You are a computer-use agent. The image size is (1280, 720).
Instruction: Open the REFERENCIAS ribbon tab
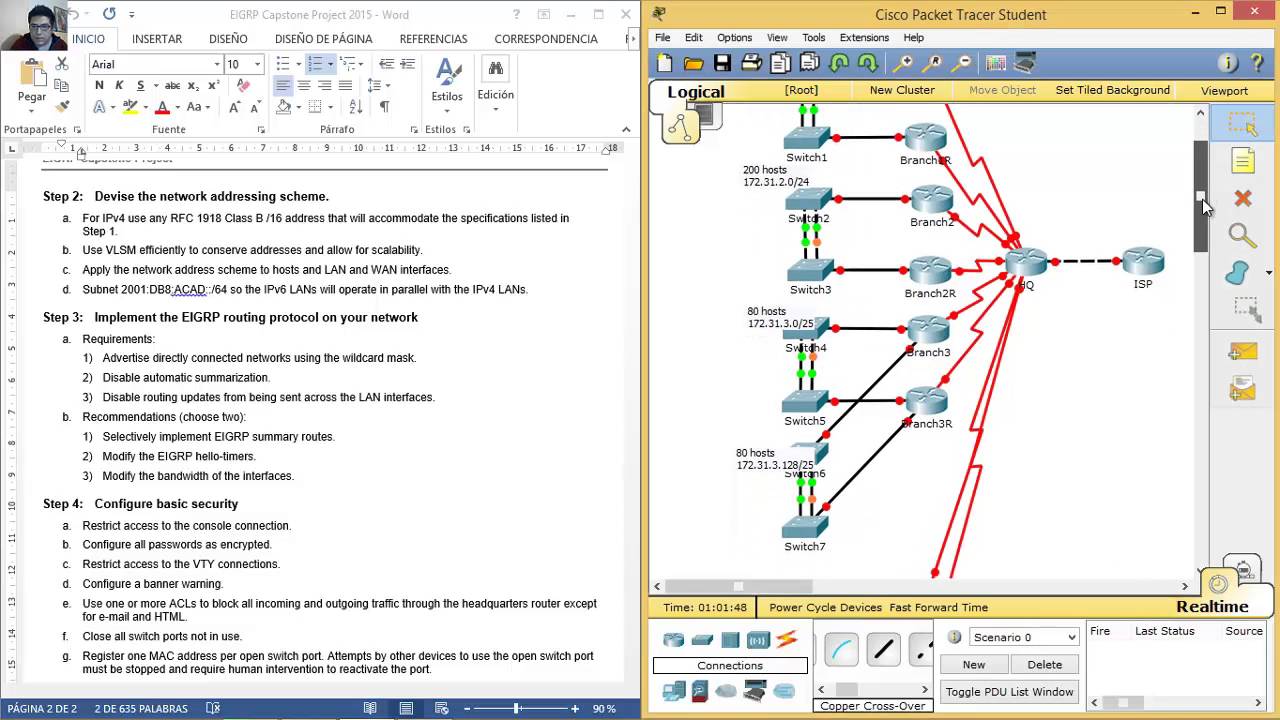pos(433,39)
